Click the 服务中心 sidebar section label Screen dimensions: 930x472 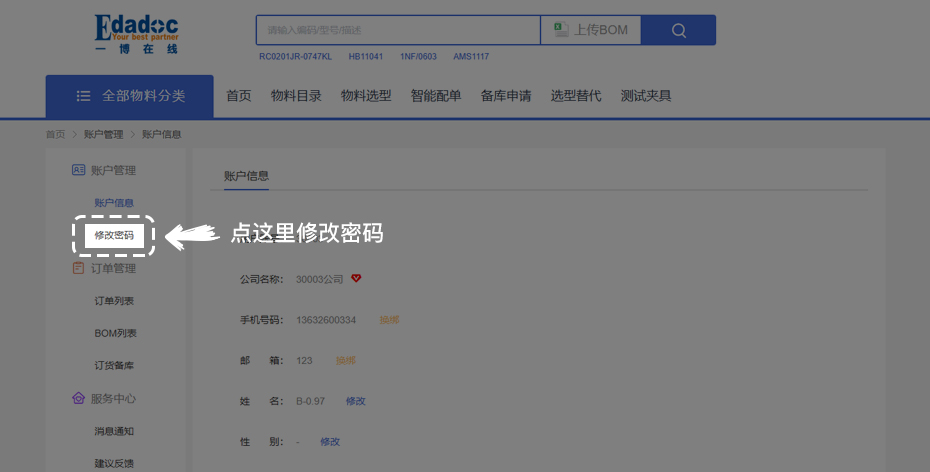click(x=113, y=398)
